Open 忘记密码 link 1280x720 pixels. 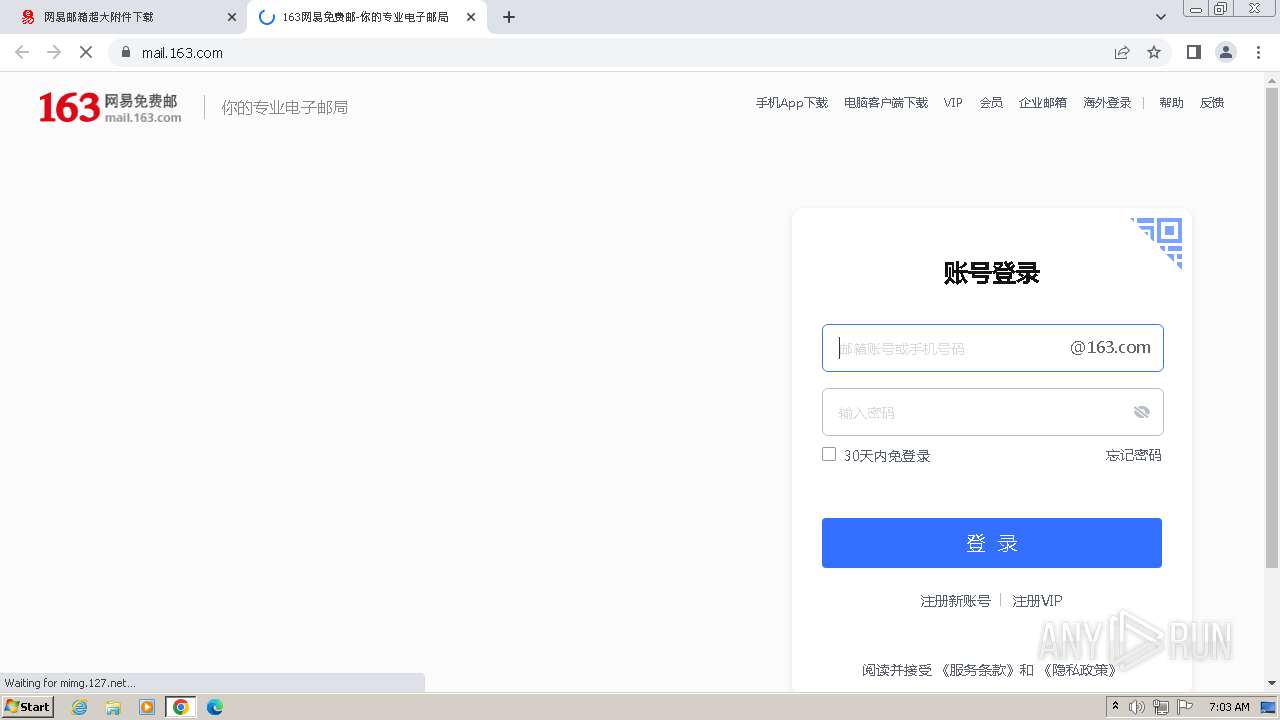1133,455
